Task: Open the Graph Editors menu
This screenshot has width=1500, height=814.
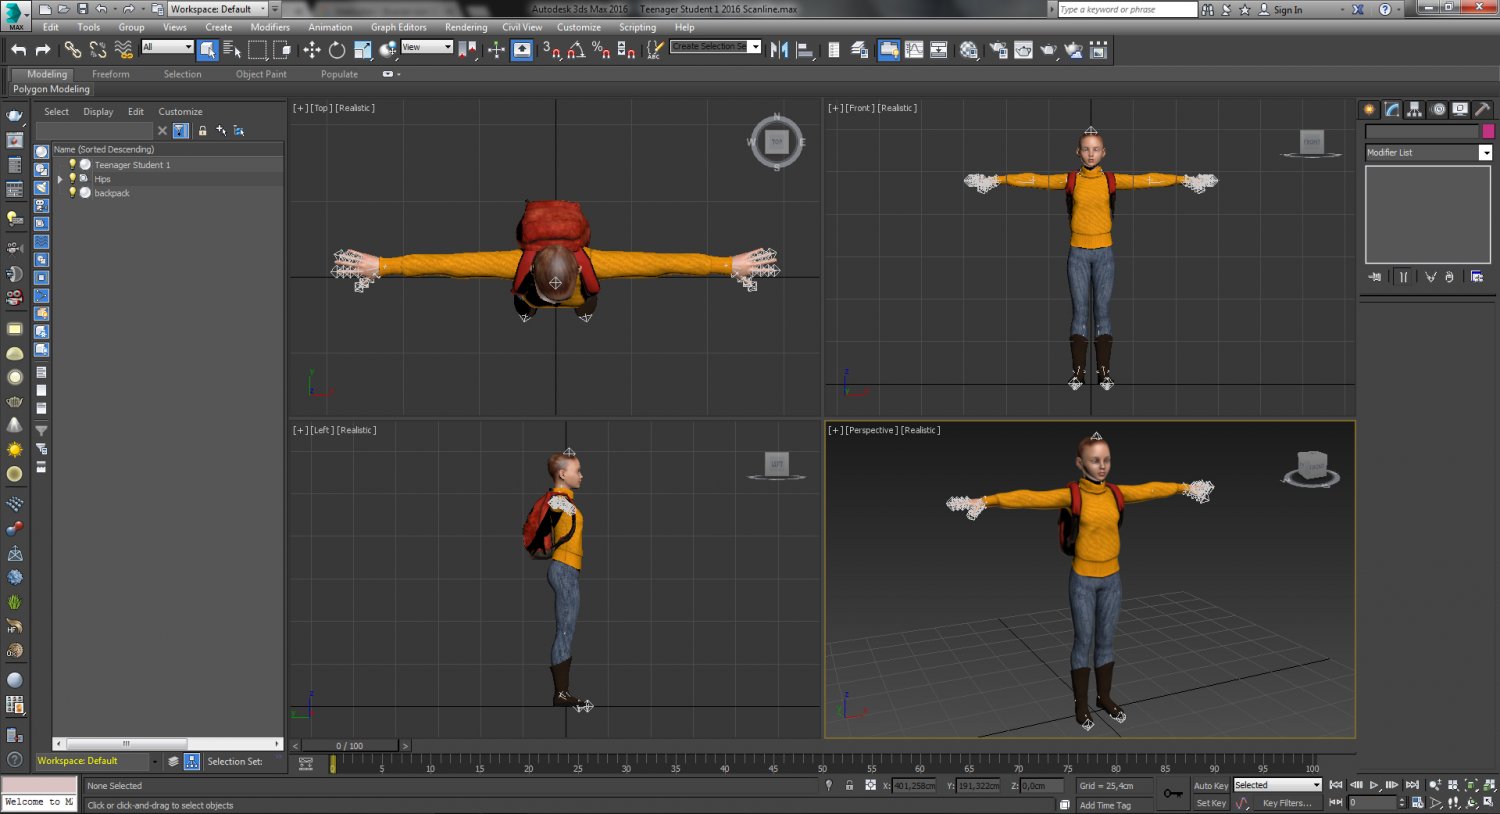Action: 398,27
